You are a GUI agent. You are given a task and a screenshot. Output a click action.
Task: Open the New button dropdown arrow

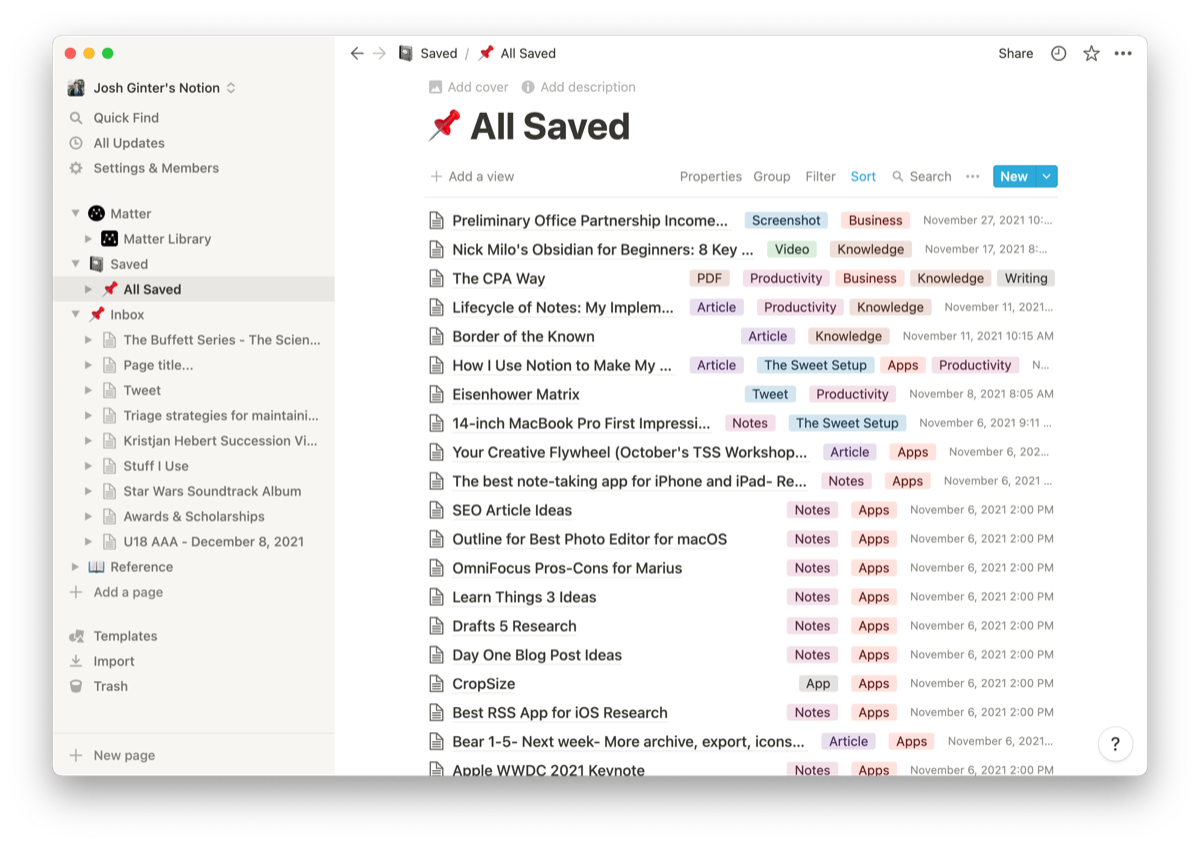(1047, 177)
